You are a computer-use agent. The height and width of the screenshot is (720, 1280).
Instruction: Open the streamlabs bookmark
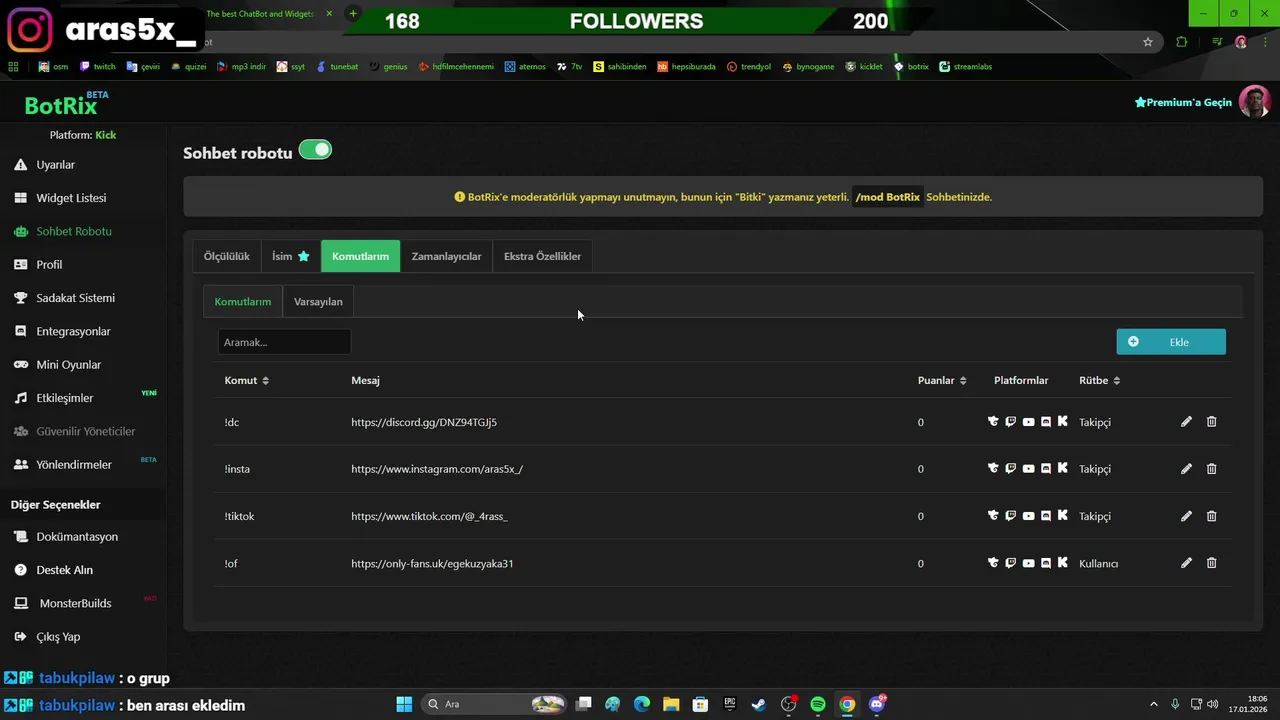[965, 67]
